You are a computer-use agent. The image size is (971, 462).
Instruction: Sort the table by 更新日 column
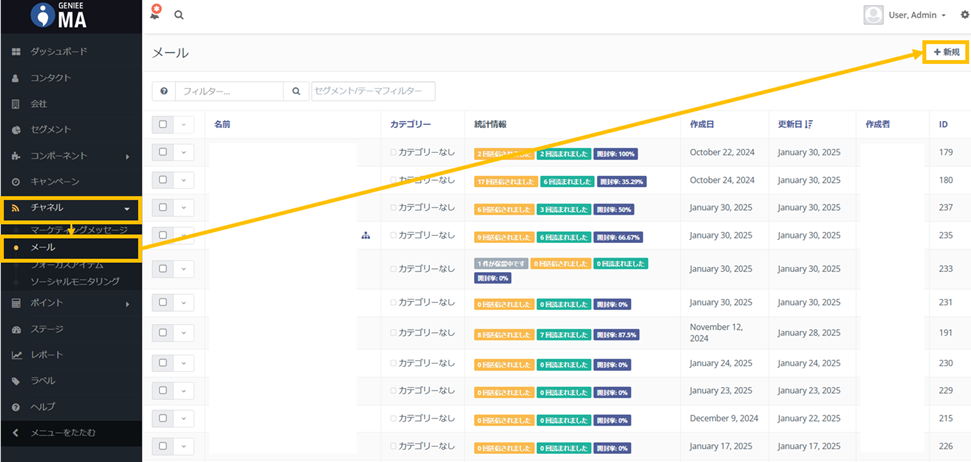[x=796, y=124]
